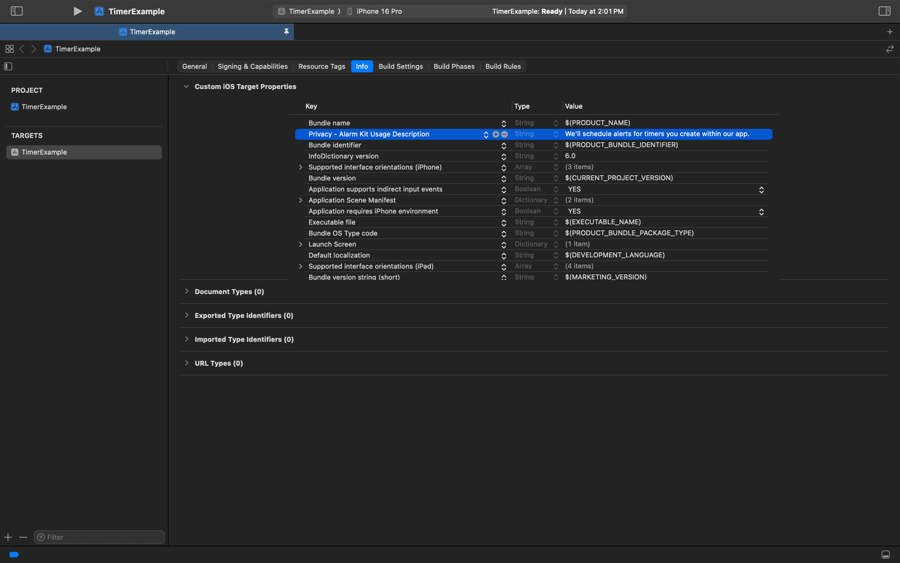Screen dimensions: 900x563
Task: Click the targets Filter field
Action: coord(99,537)
